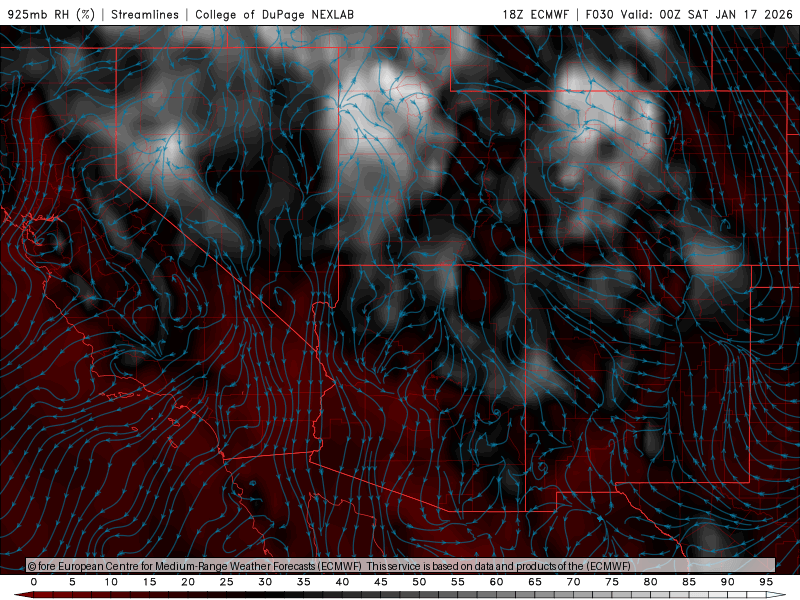The height and width of the screenshot is (600, 800).
Task: Click the "25" tick label on the scale
Action: click(x=227, y=582)
